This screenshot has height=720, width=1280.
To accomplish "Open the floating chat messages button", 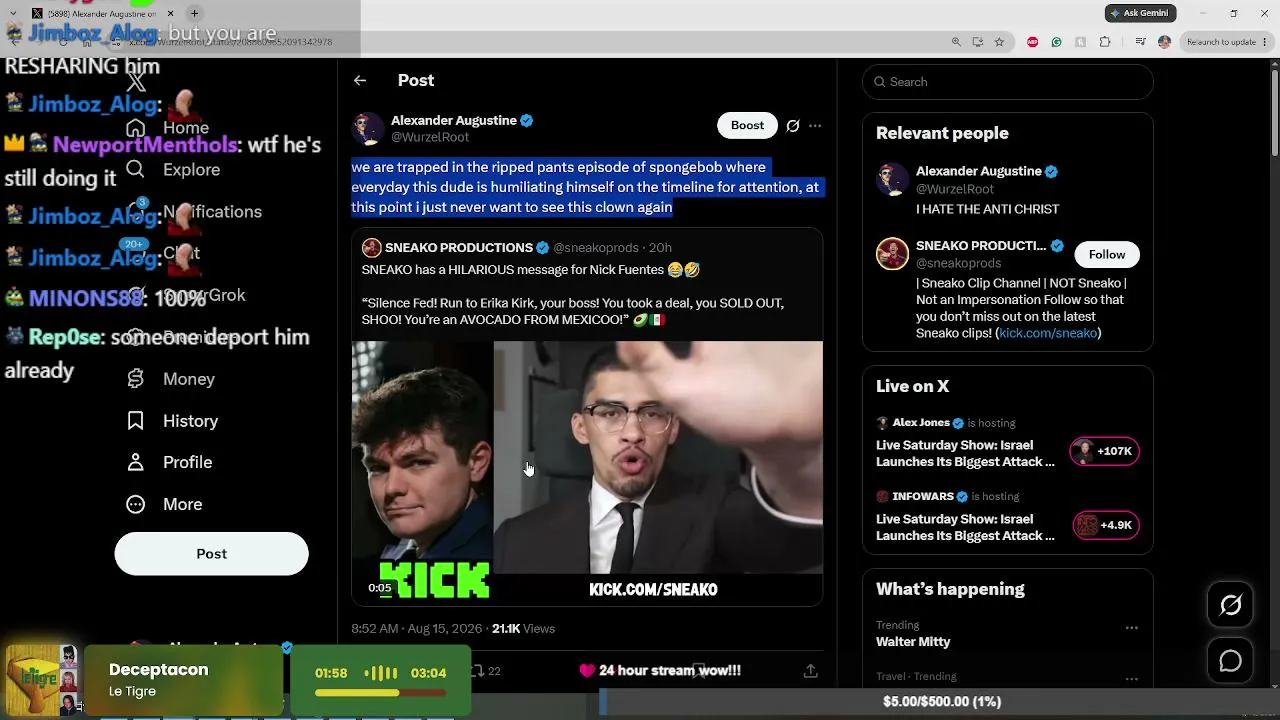I will [x=1230, y=661].
